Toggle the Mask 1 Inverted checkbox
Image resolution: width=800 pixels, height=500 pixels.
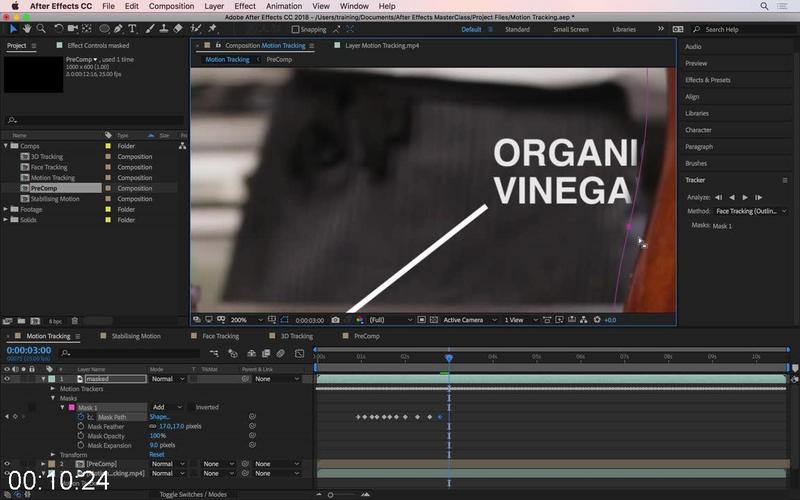190,407
